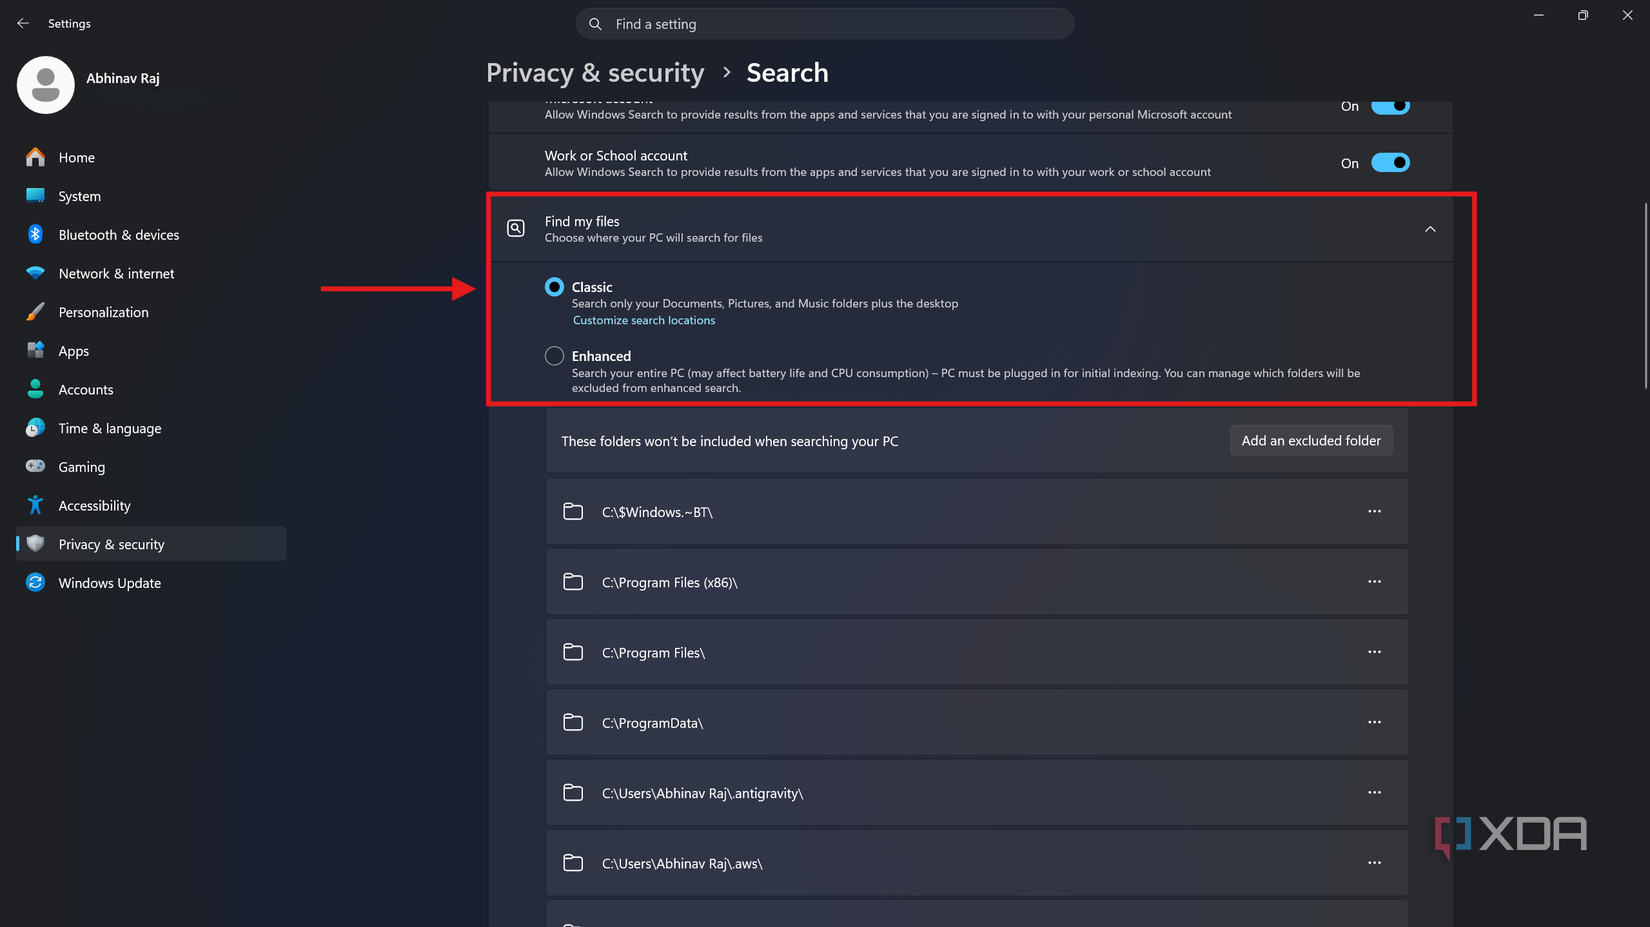Click the Bluetooth icon in sidebar
This screenshot has height=927, width=1650.
36,234
